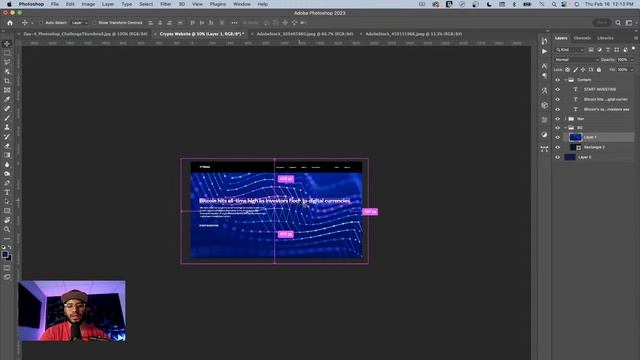Click the background color swatch
This screenshot has width=640, height=360.
[9, 258]
